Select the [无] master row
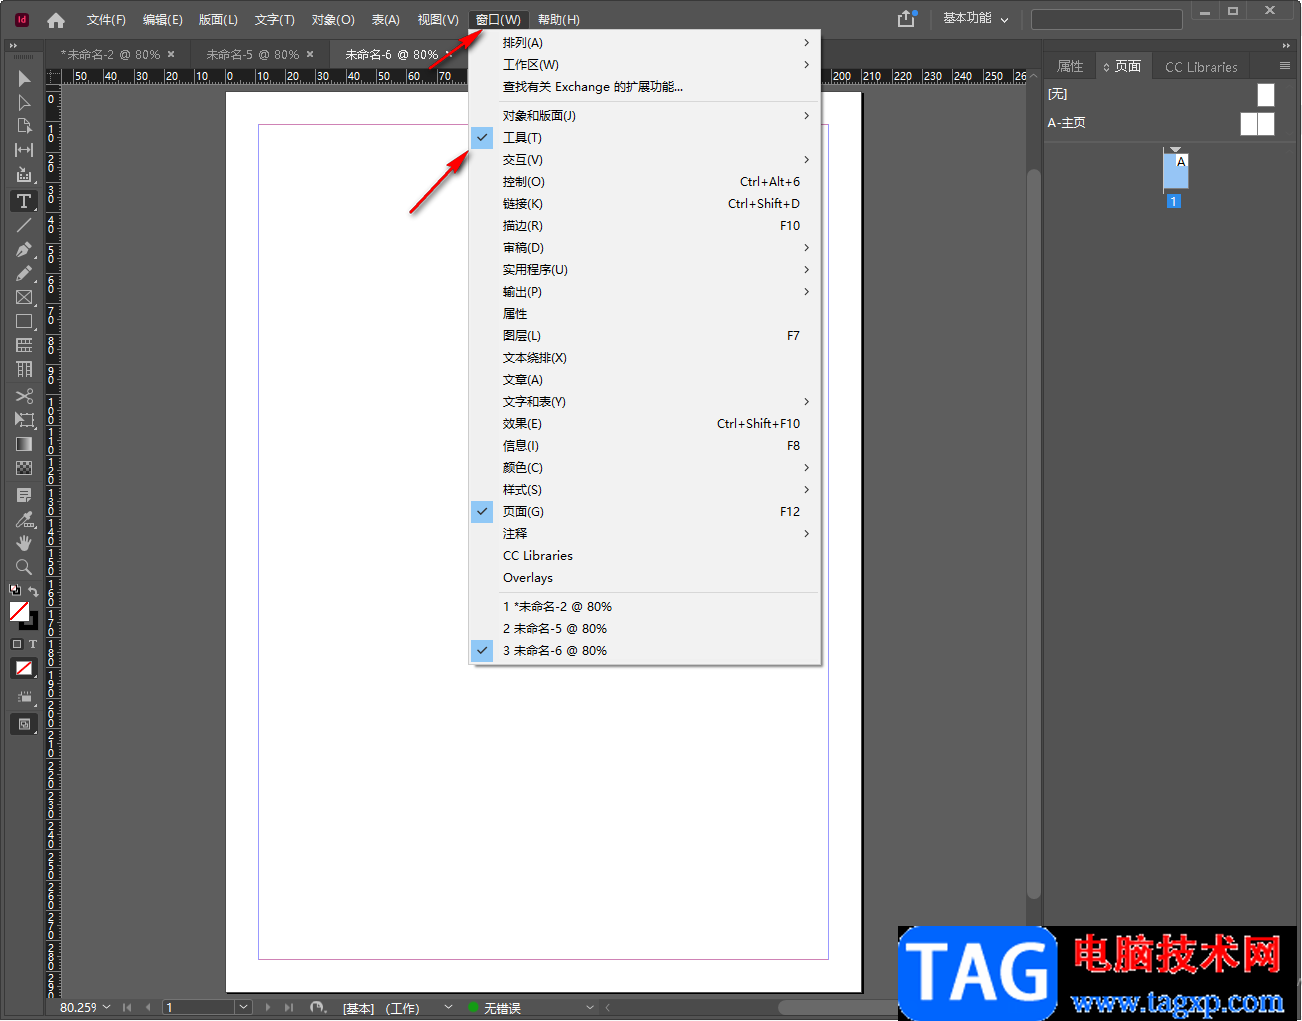 [x=1161, y=95]
